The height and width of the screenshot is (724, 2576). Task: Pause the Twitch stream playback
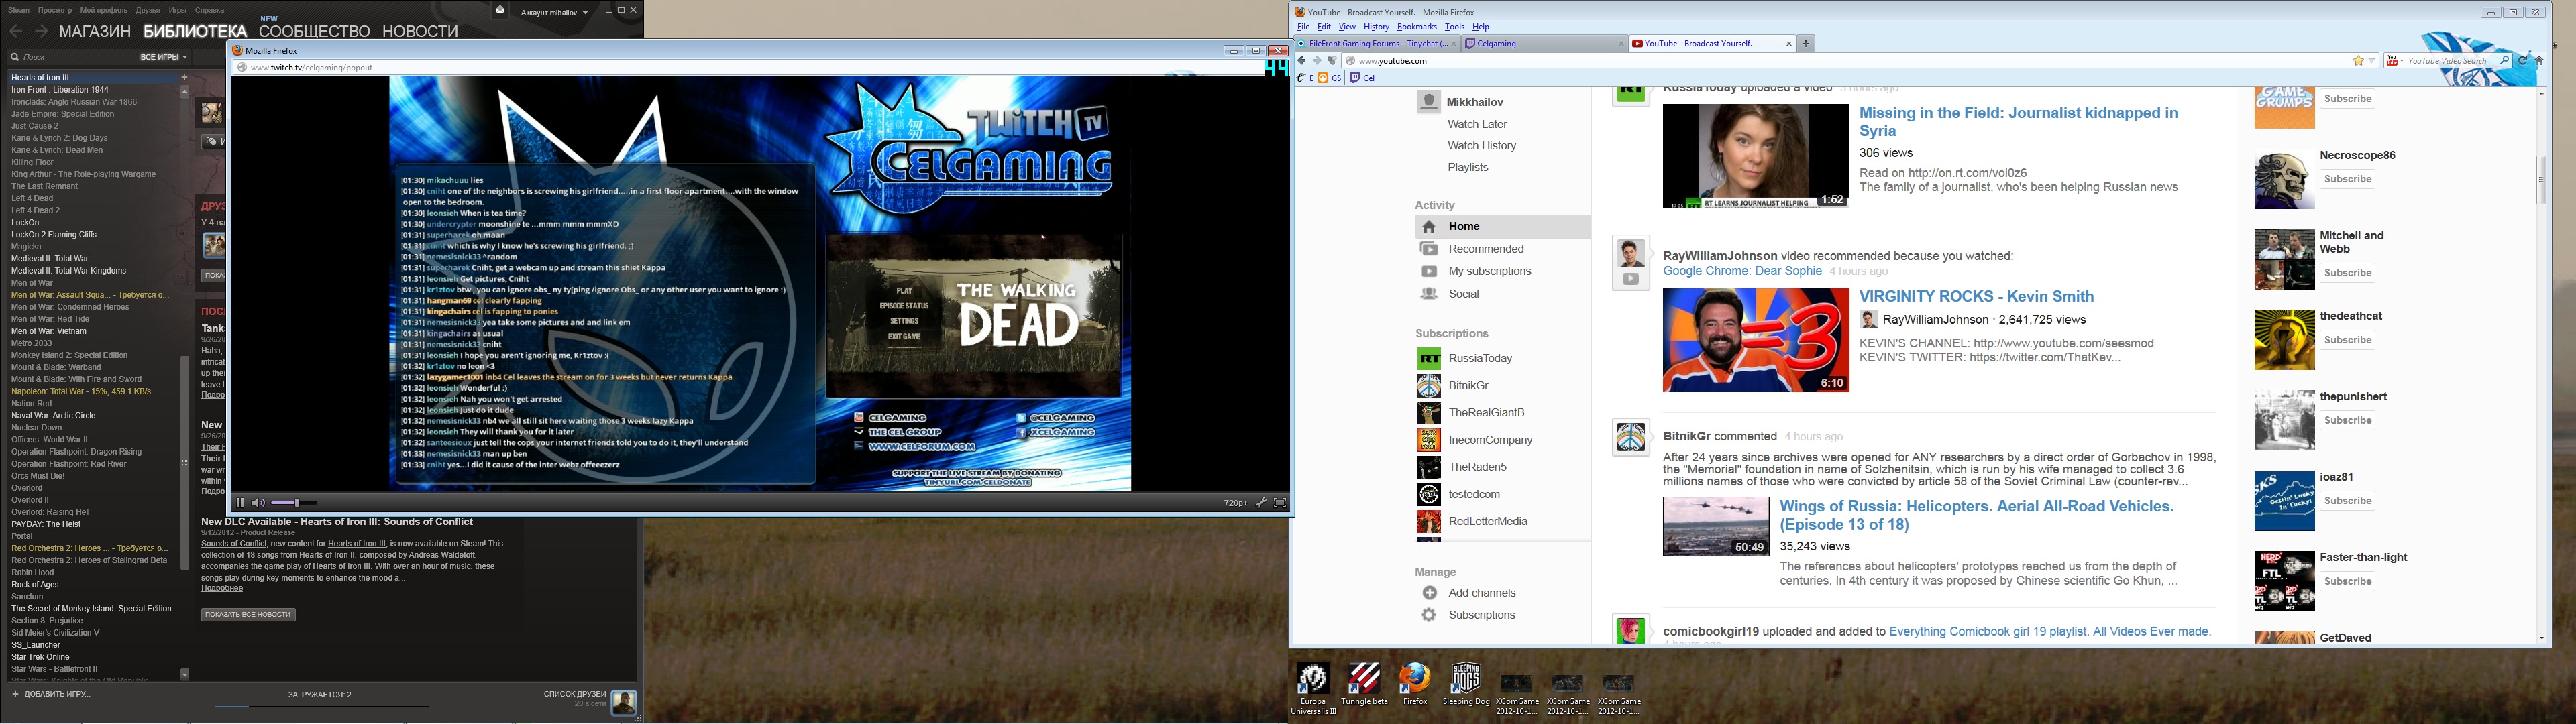[240, 503]
